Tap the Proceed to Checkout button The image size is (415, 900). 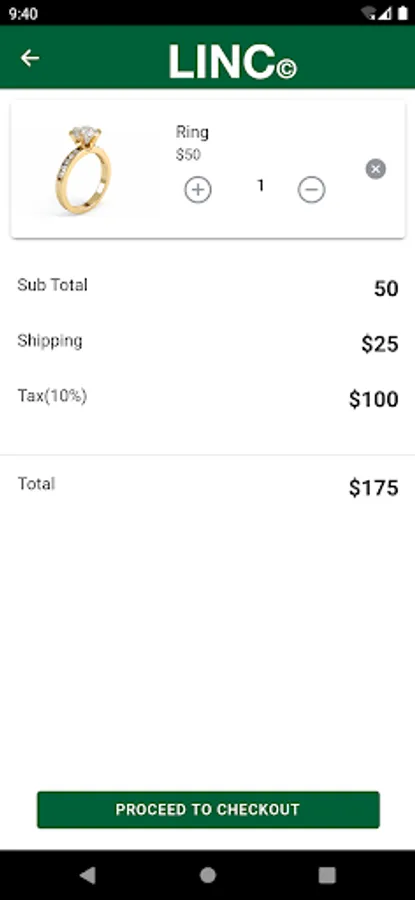[208, 809]
